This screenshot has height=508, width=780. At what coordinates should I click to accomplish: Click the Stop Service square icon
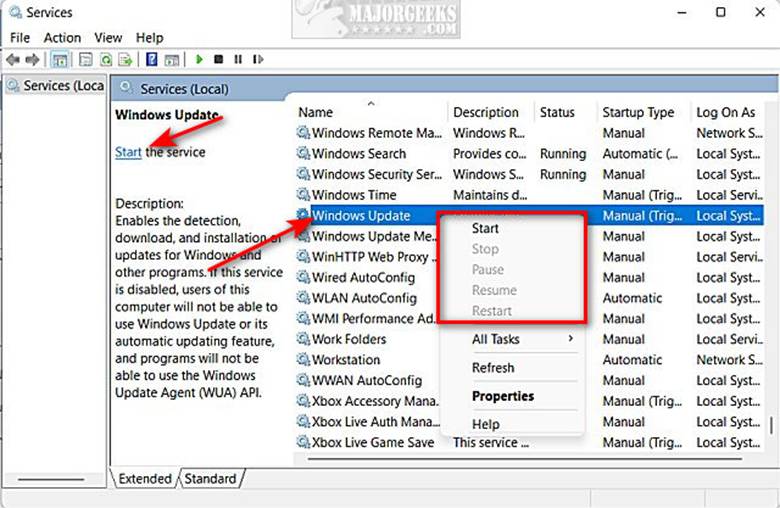pyautogui.click(x=218, y=59)
